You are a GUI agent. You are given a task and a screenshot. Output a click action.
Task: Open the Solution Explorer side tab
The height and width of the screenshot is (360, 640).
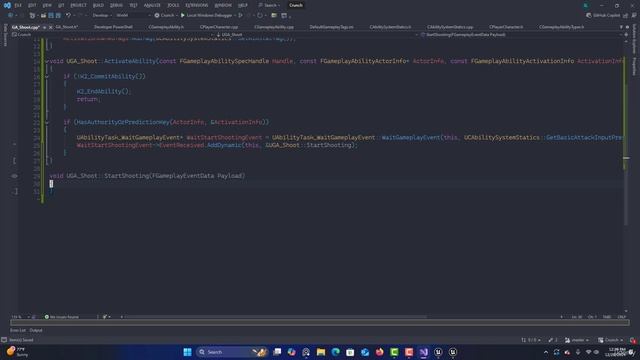pyautogui.click(x=634, y=39)
